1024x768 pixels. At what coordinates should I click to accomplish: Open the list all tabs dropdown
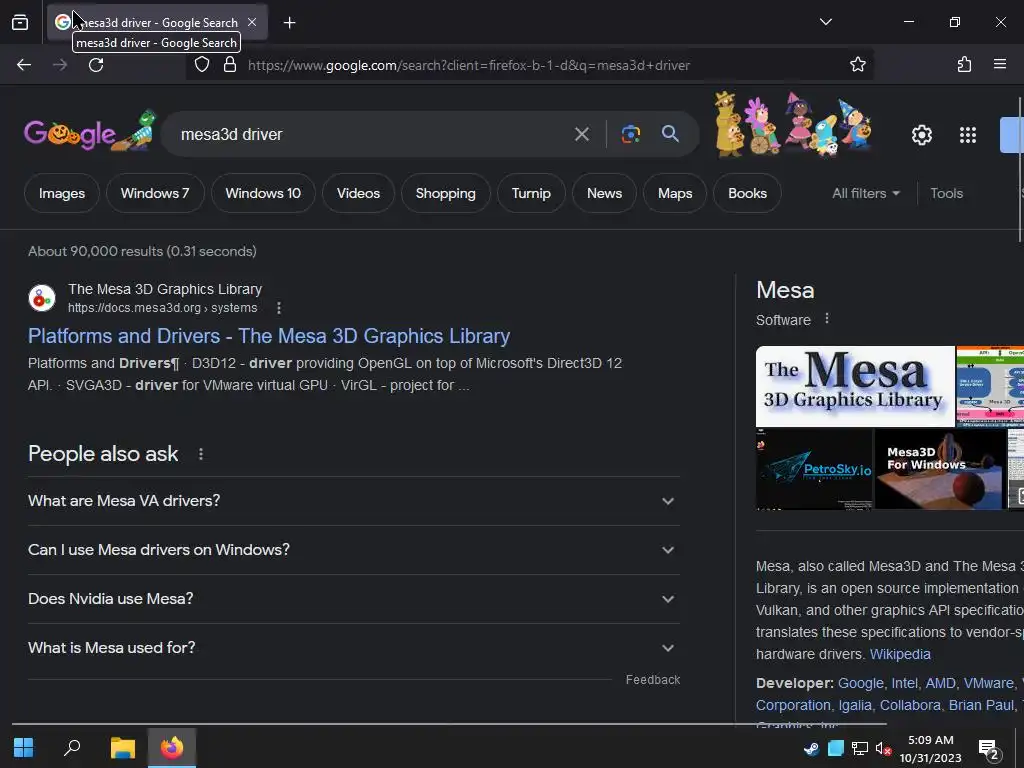[825, 22]
